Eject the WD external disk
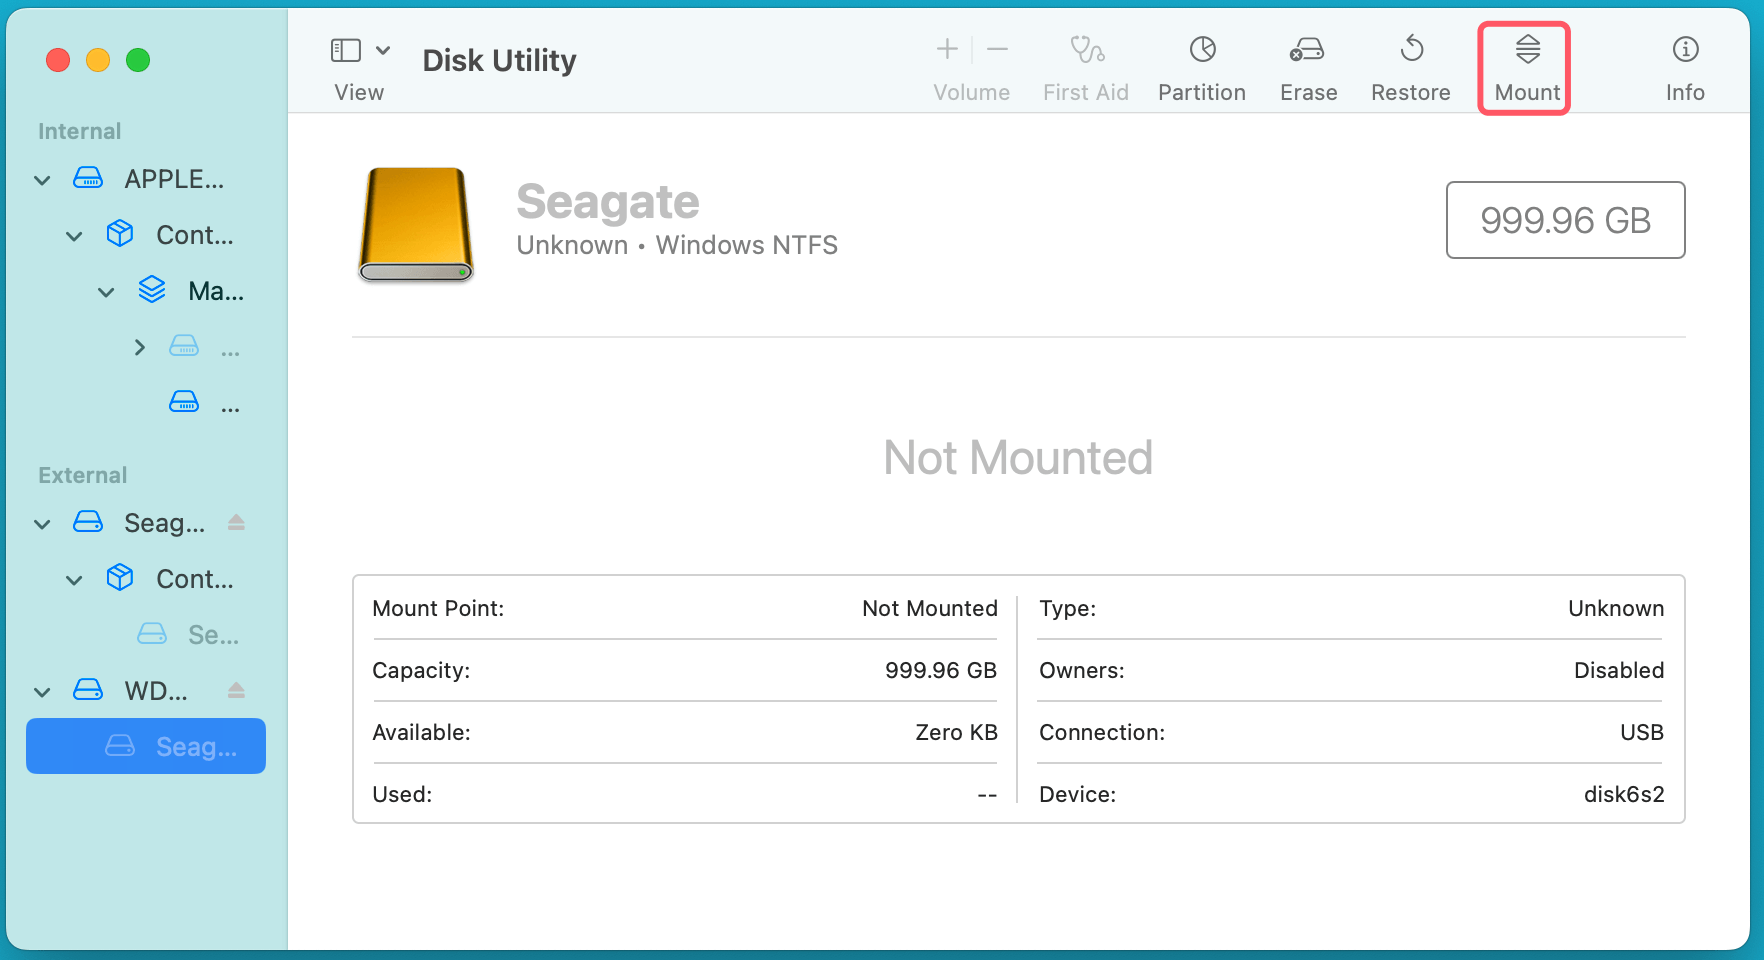The image size is (1764, 960). coord(237,689)
